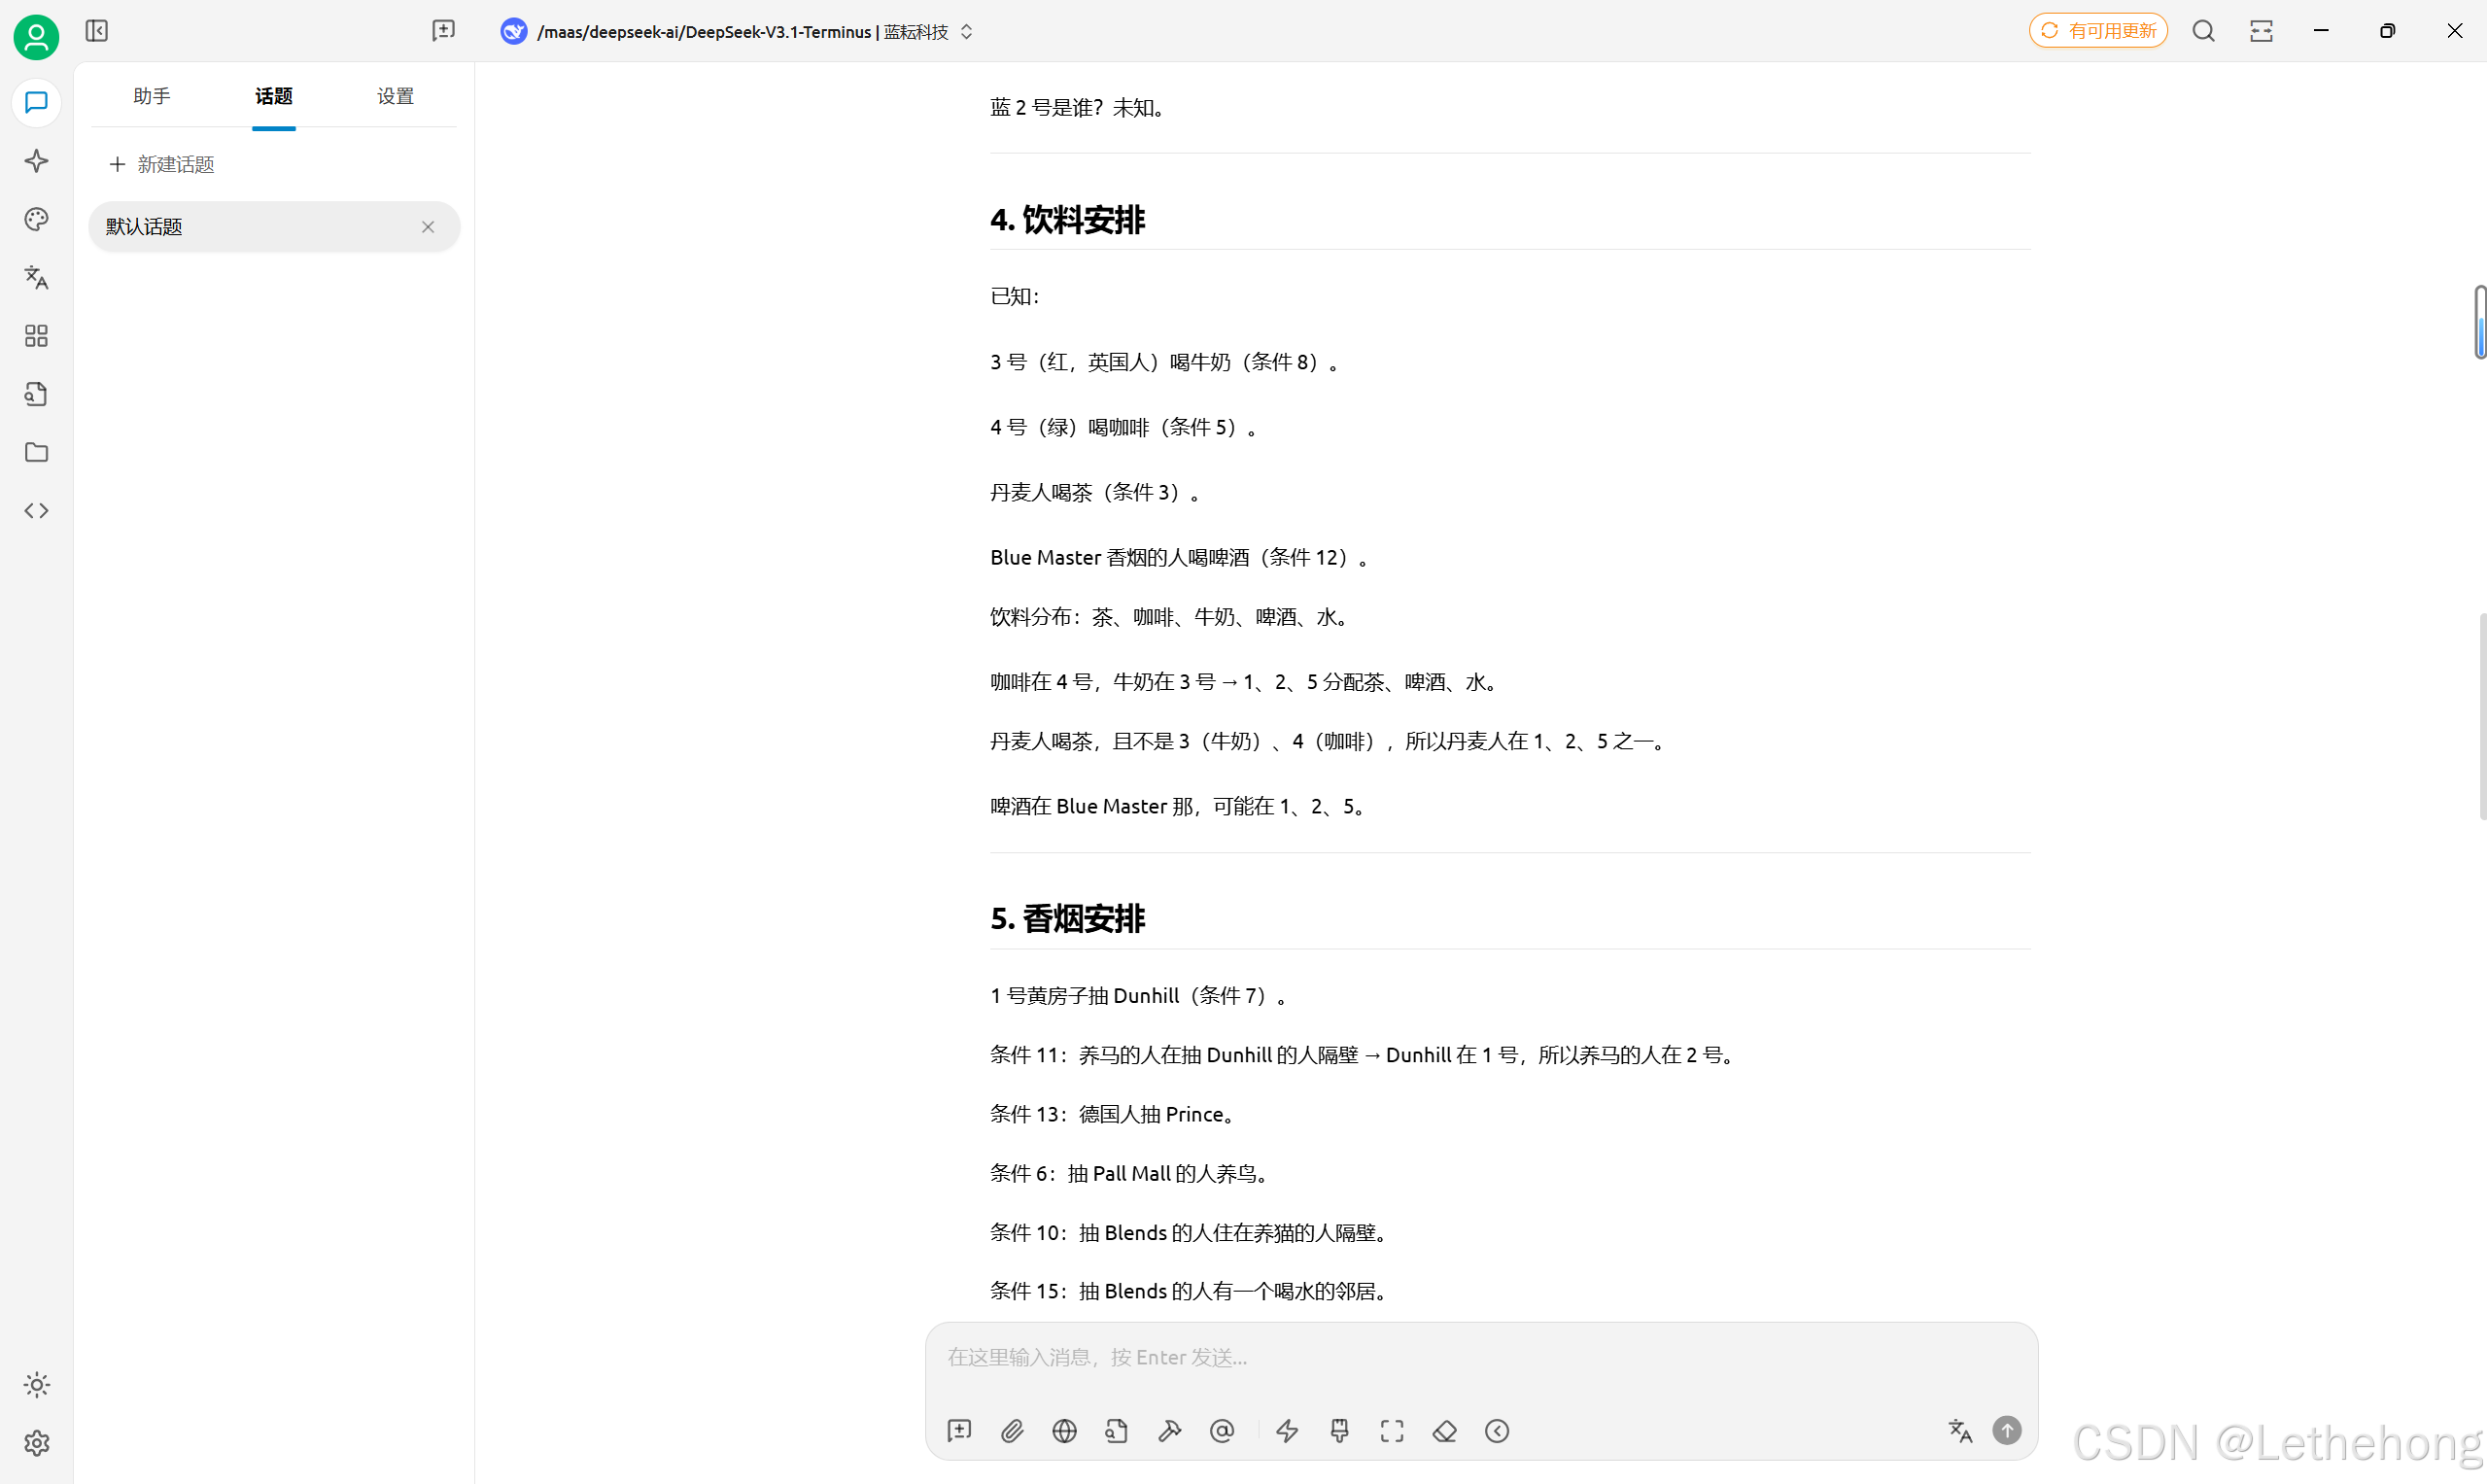Click new topic icon in top bar
The image size is (2487, 1484).
[443, 31]
